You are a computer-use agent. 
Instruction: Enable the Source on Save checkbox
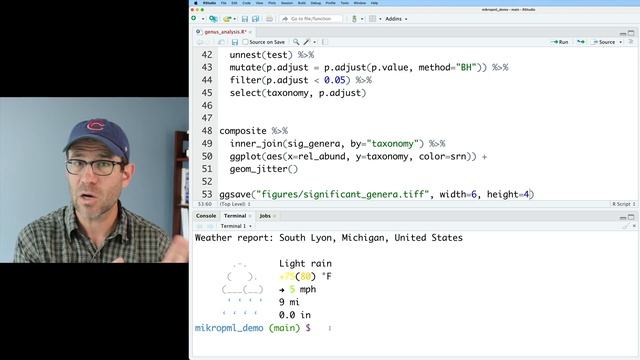(x=245, y=42)
